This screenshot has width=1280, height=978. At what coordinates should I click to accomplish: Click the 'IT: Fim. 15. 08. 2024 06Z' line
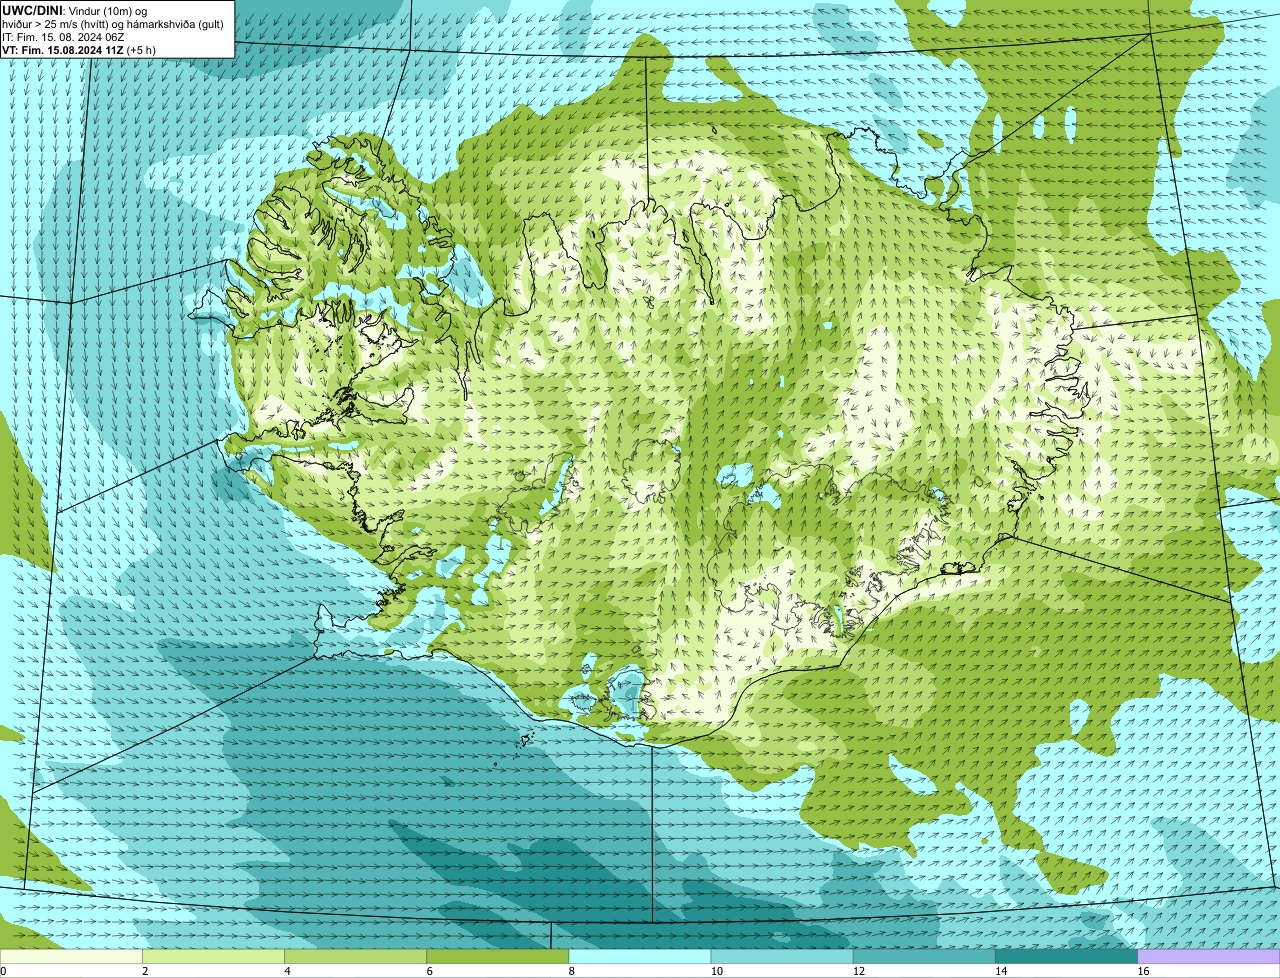tap(63, 37)
